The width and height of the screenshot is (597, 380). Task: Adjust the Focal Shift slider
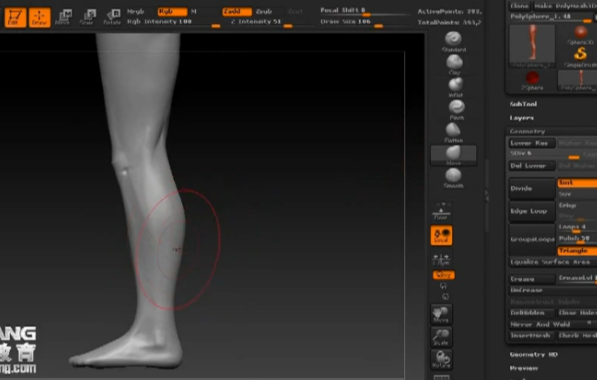pos(365,11)
